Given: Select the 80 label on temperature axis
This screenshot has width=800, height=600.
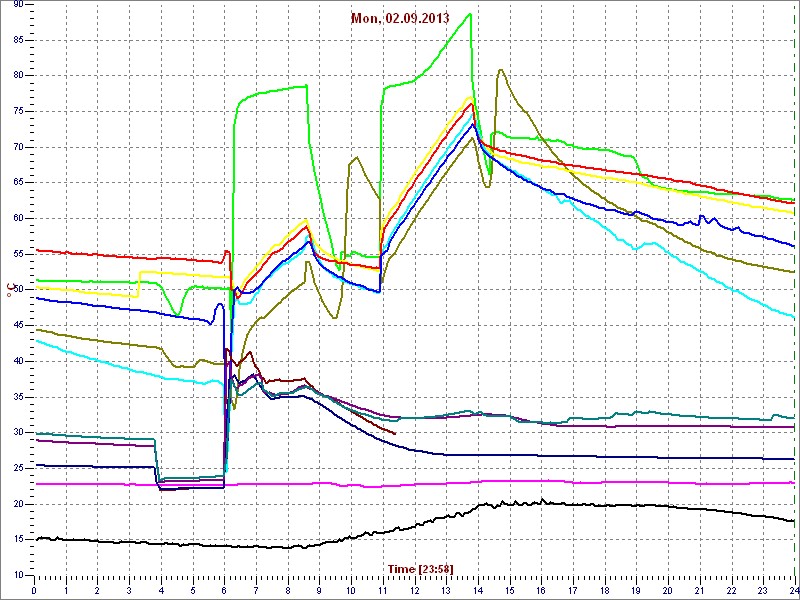Looking at the screenshot, I should 17,76.
